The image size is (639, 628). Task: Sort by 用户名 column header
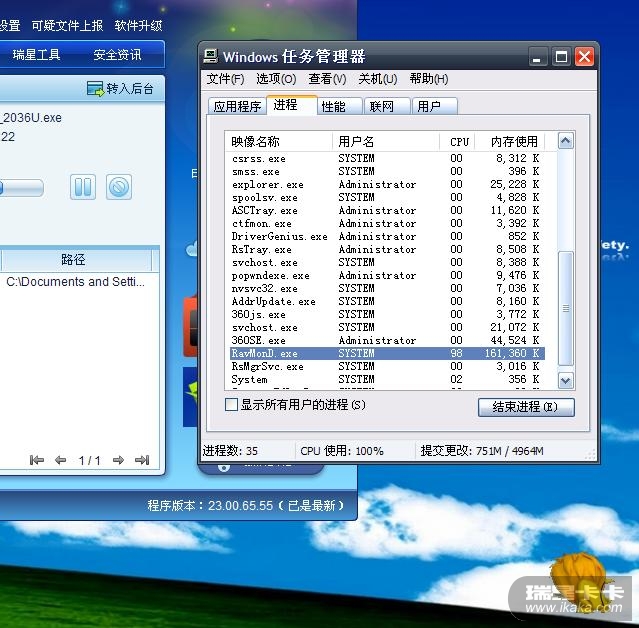click(386, 142)
